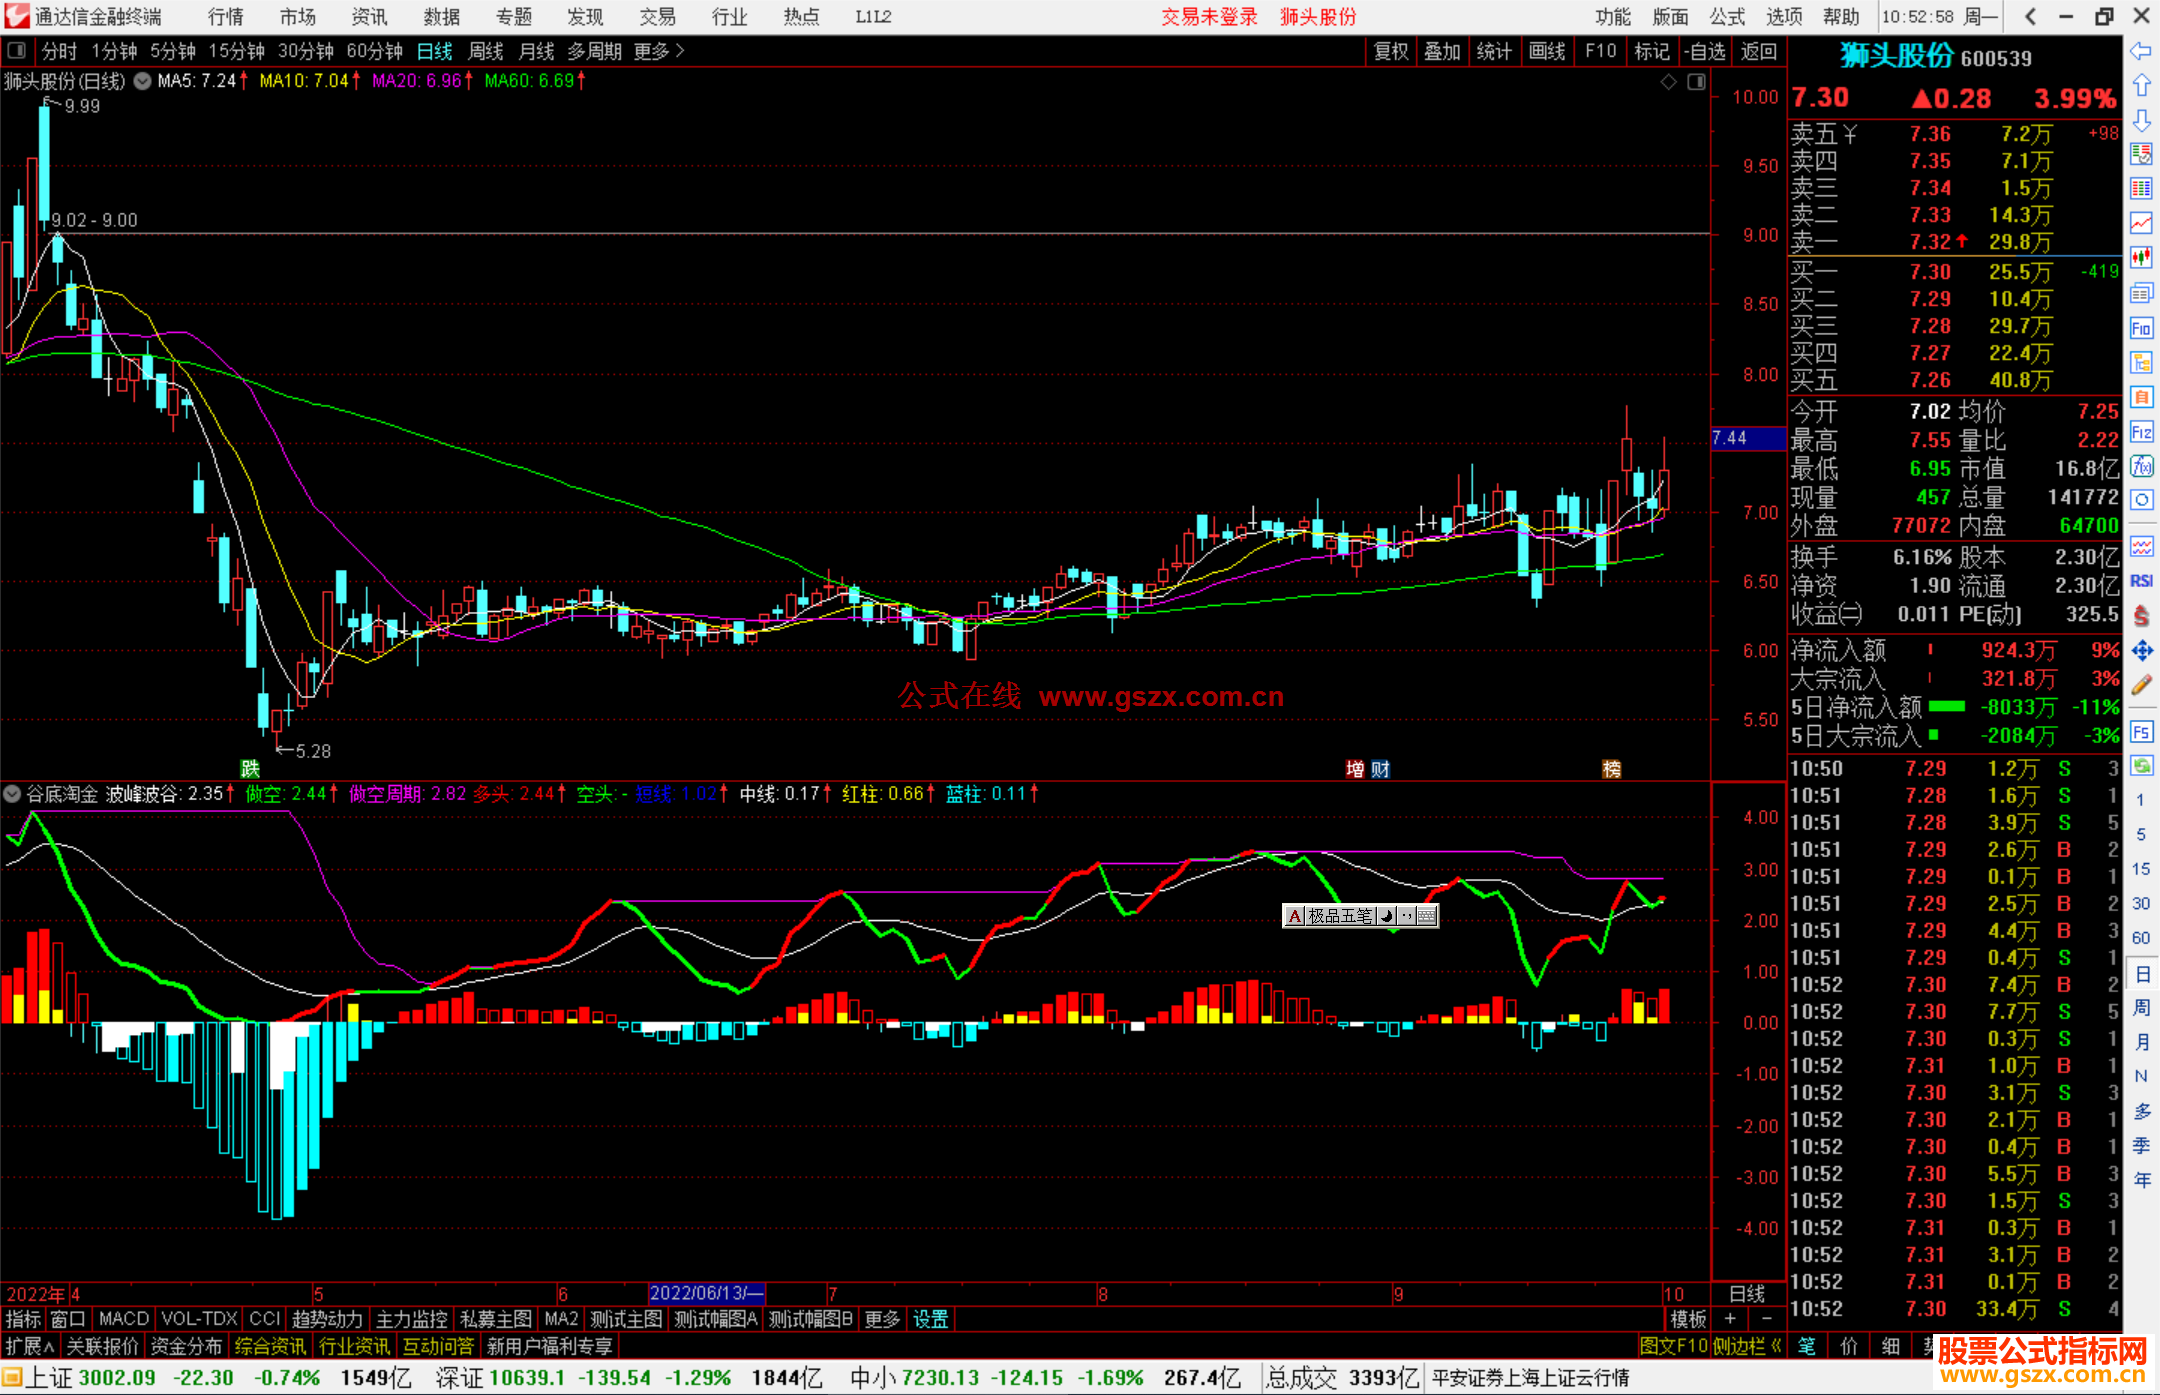Open 更多 in the indicator tab row

pyautogui.click(x=882, y=1319)
